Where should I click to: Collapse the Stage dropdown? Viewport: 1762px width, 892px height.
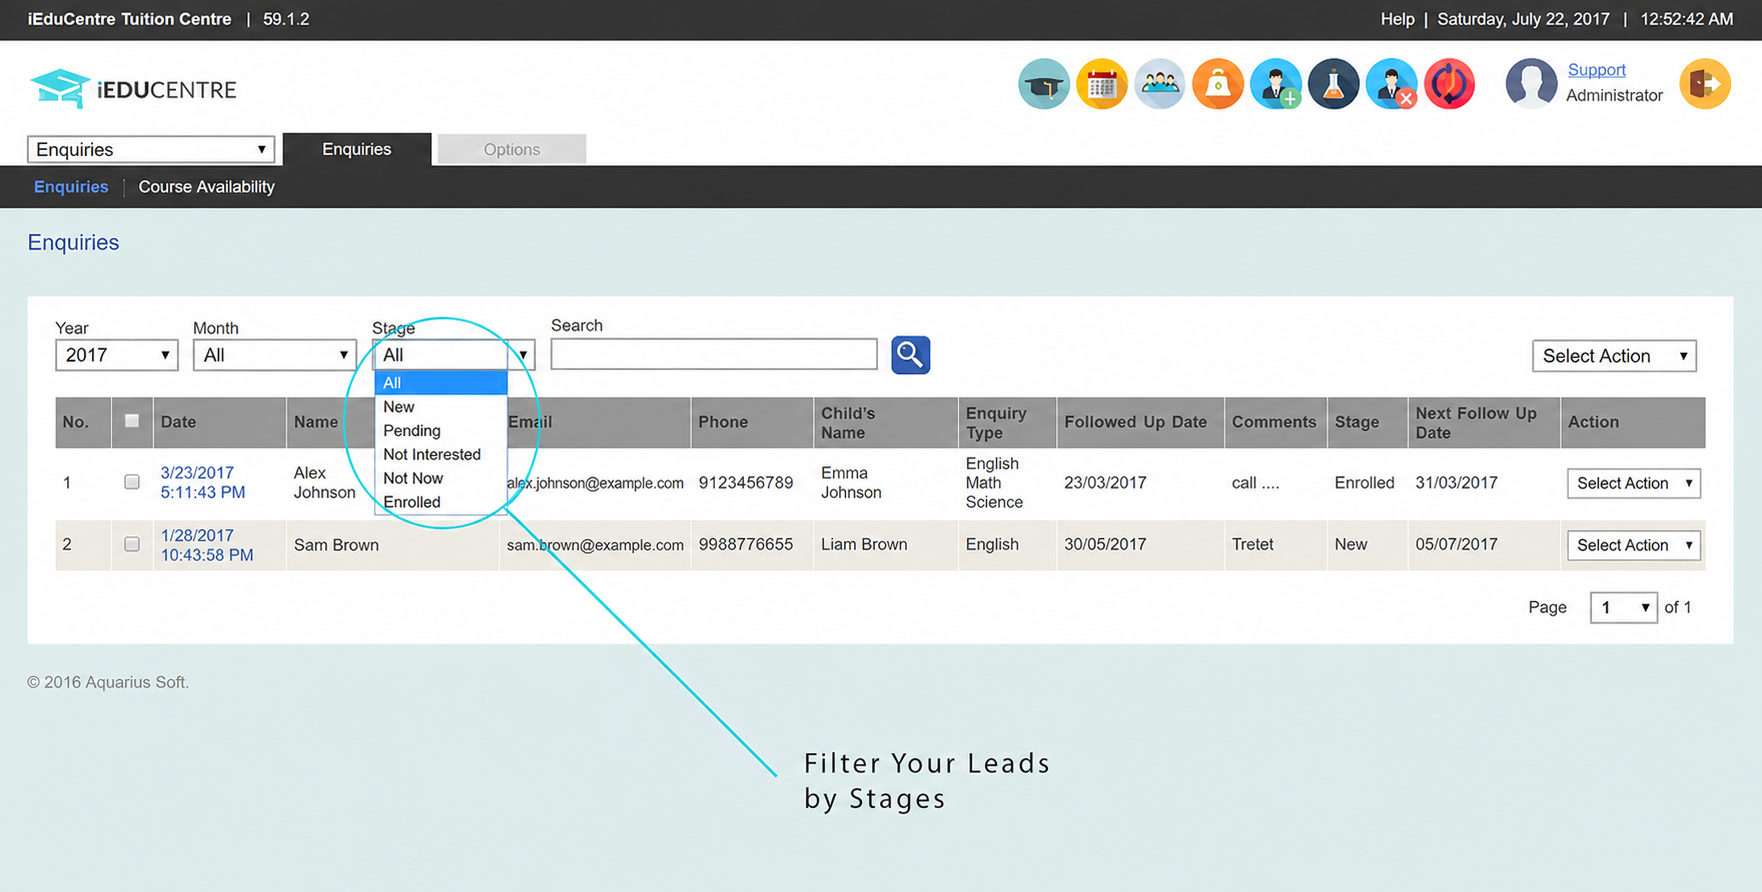pyautogui.click(x=454, y=355)
